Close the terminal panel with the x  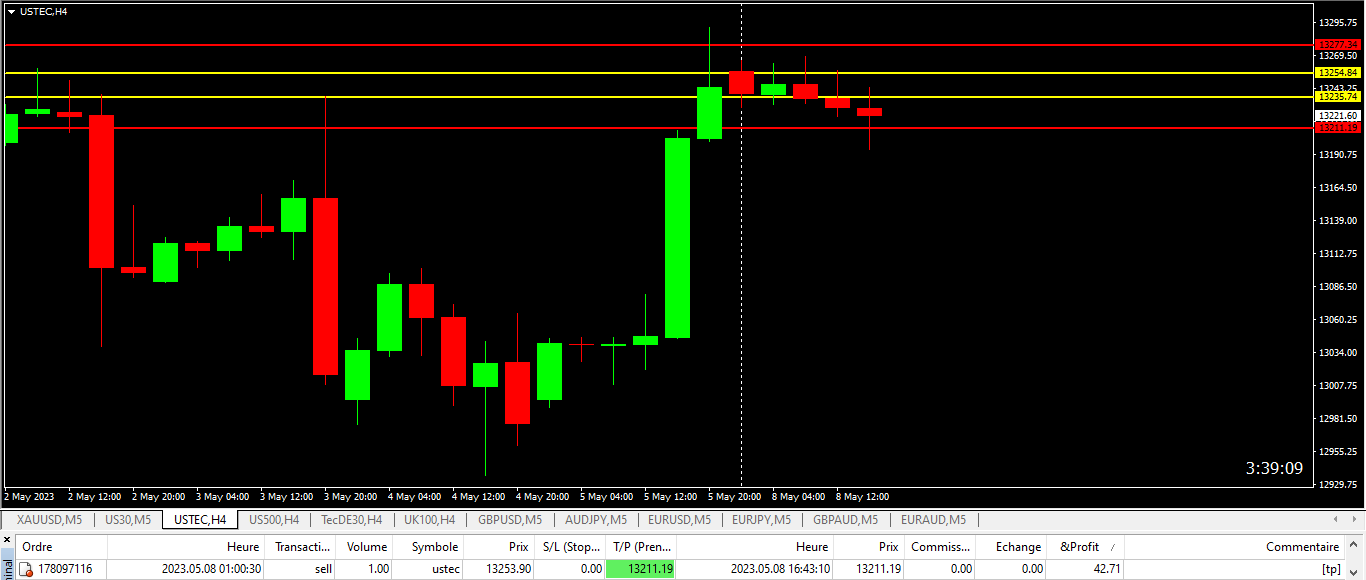[x=5, y=540]
